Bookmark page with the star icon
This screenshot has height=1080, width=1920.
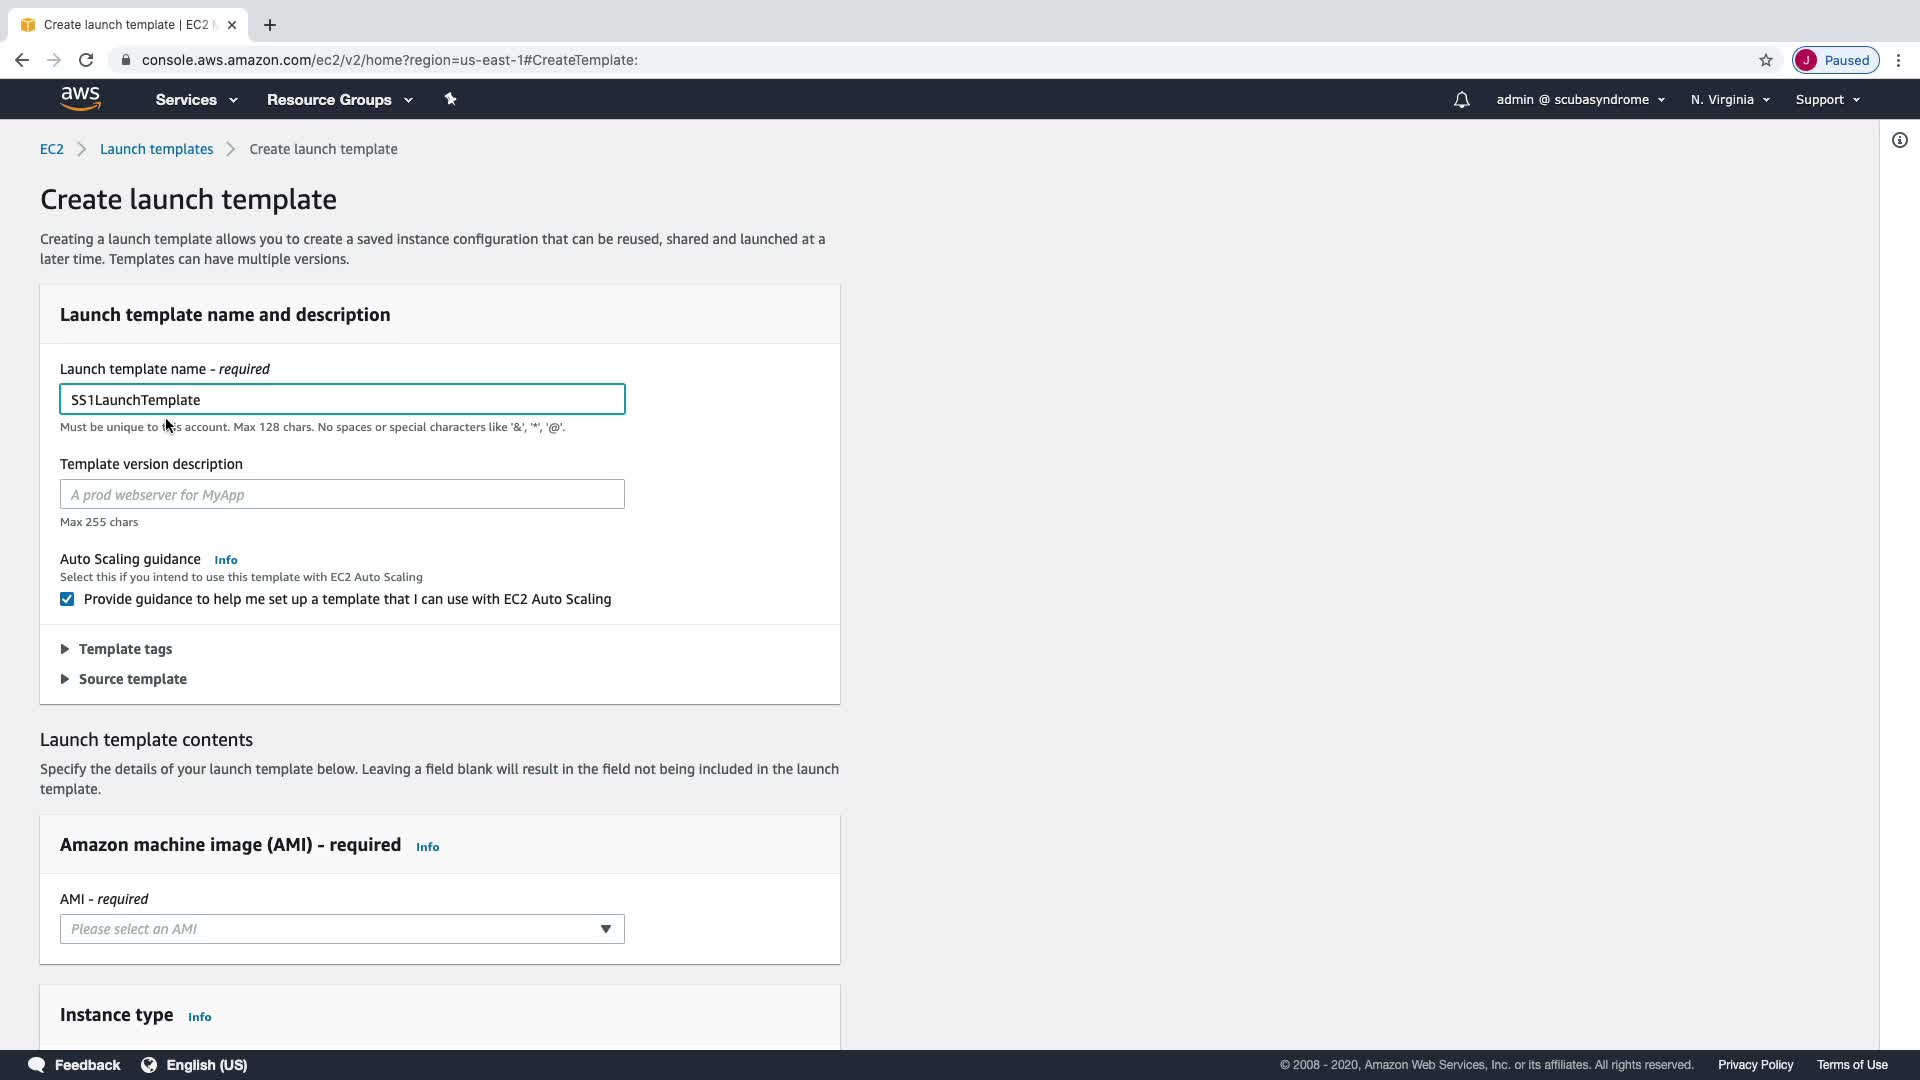tap(1766, 60)
